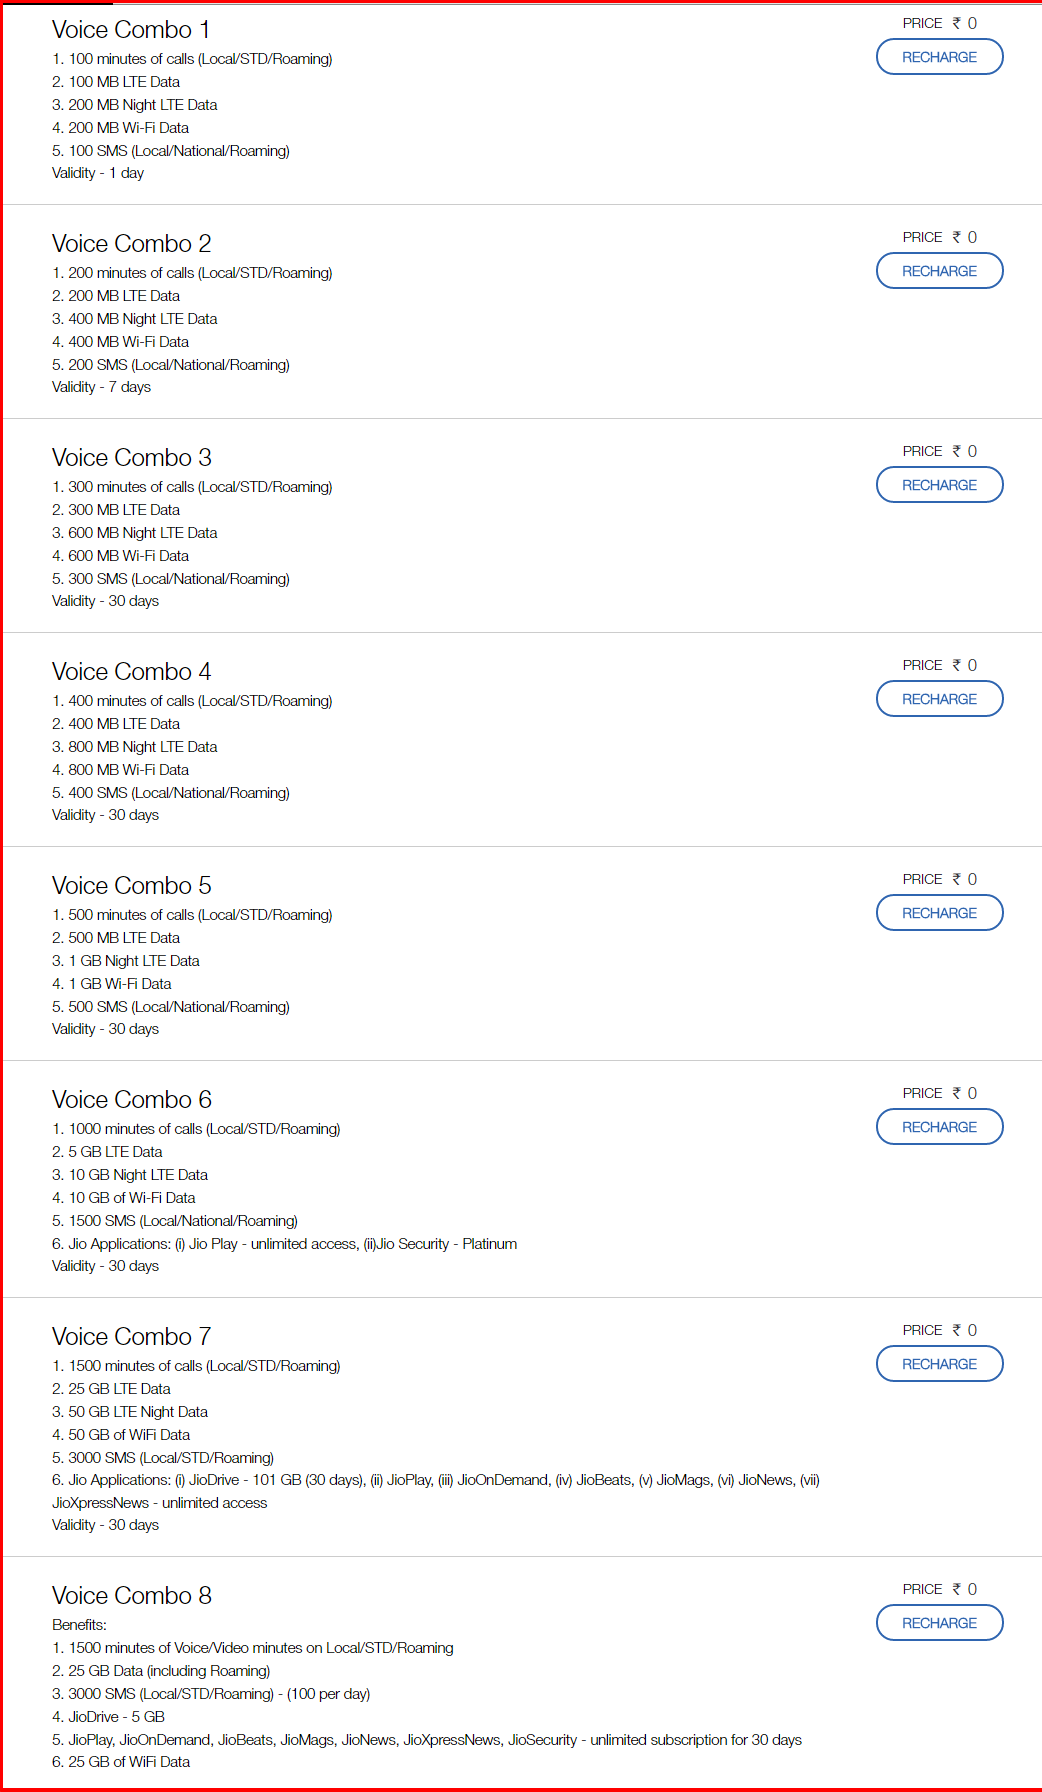Hit RECHARGE next to Voice Combo 4
1042x1792 pixels.
click(x=939, y=699)
